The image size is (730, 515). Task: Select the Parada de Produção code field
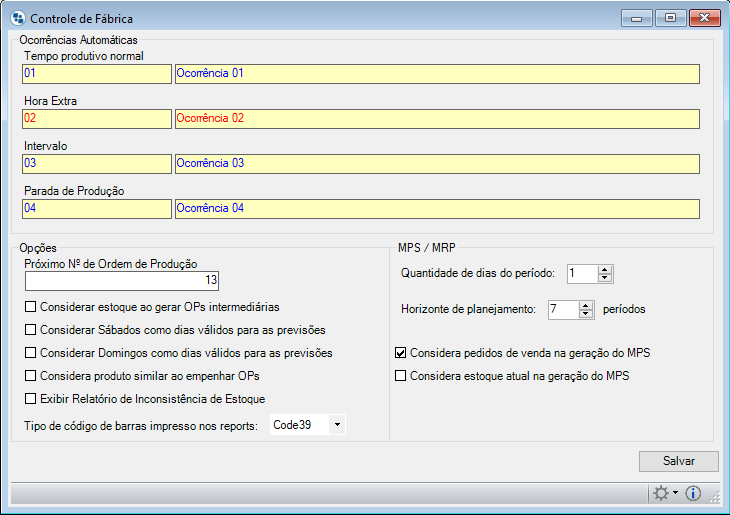coord(97,209)
